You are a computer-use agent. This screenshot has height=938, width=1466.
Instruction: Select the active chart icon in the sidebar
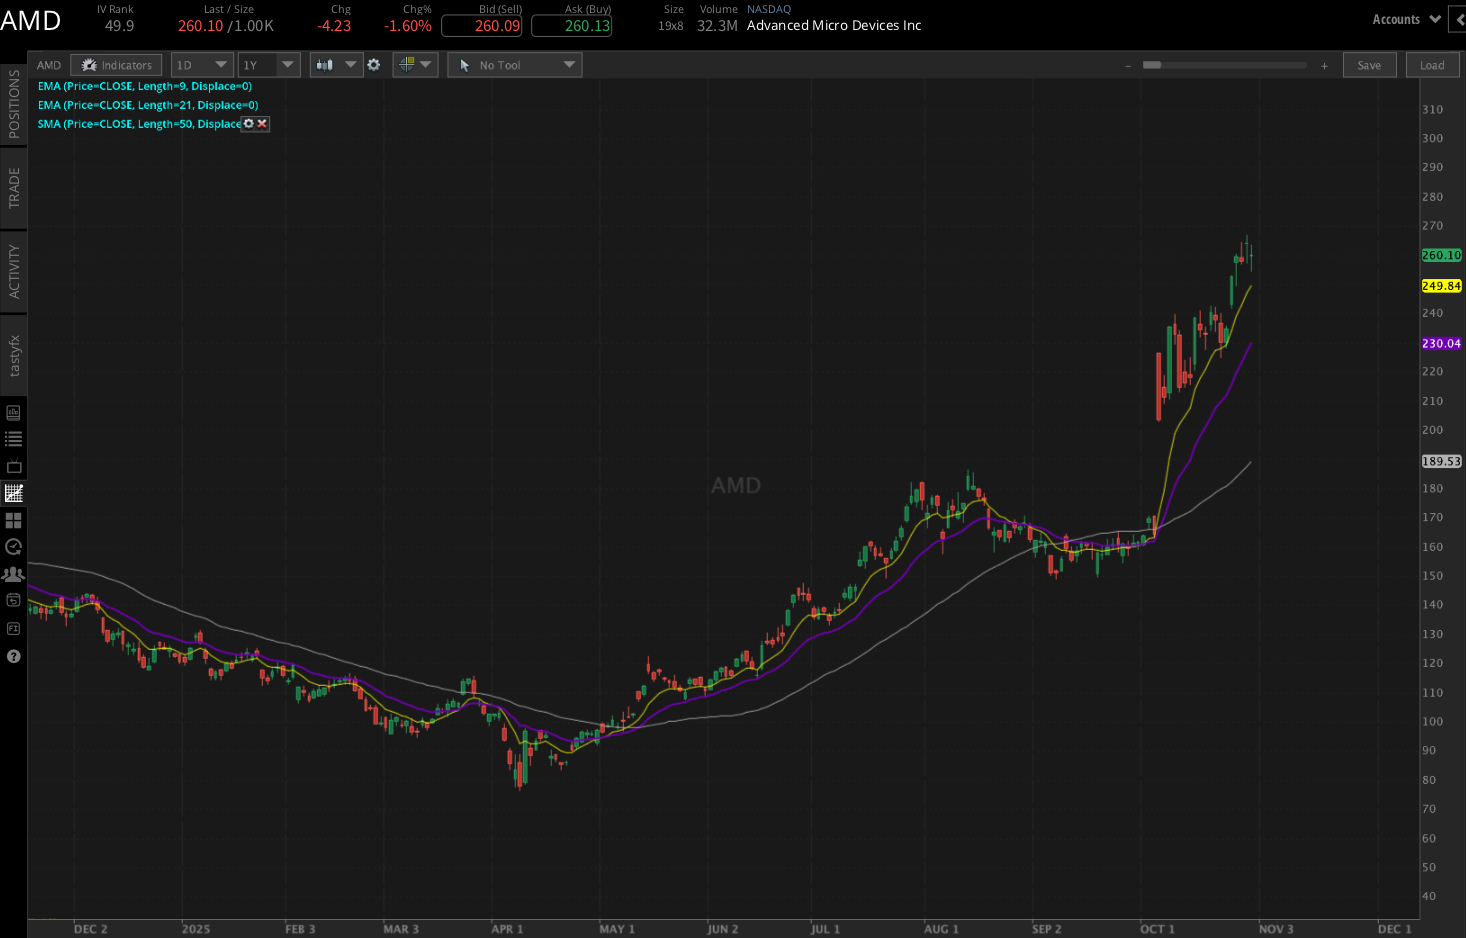(14, 492)
